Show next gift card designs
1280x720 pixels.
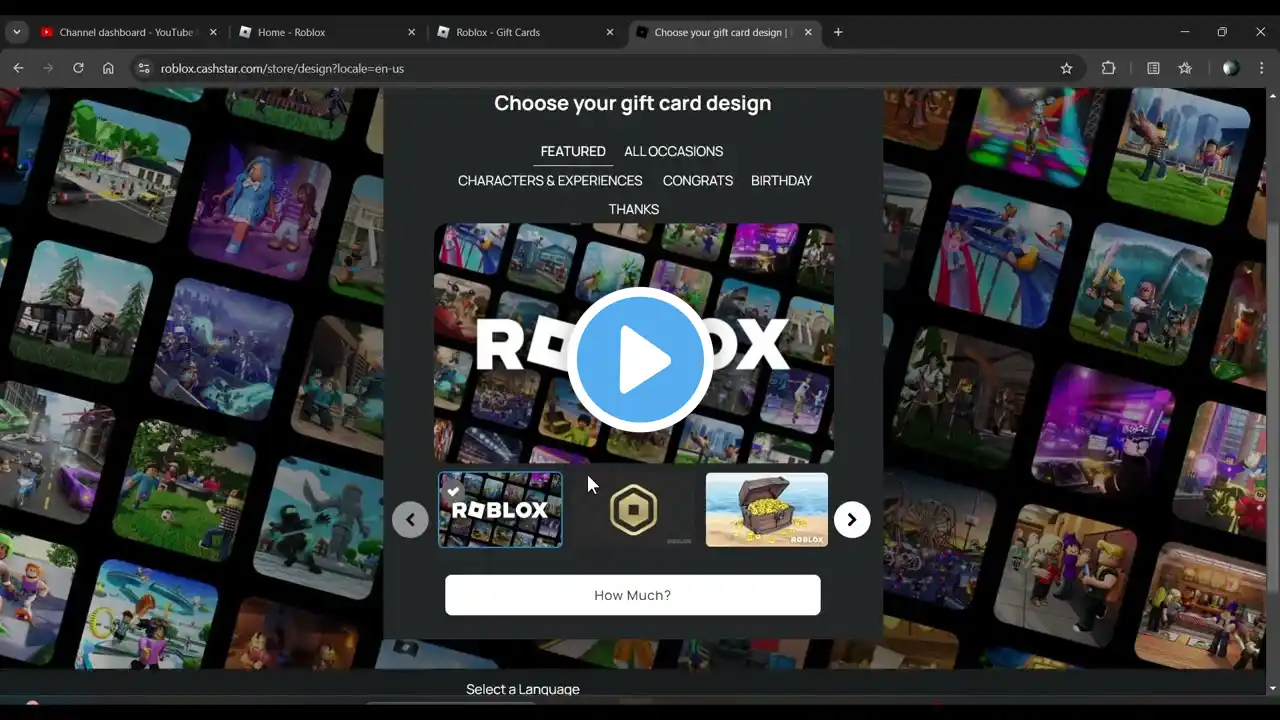(x=852, y=519)
